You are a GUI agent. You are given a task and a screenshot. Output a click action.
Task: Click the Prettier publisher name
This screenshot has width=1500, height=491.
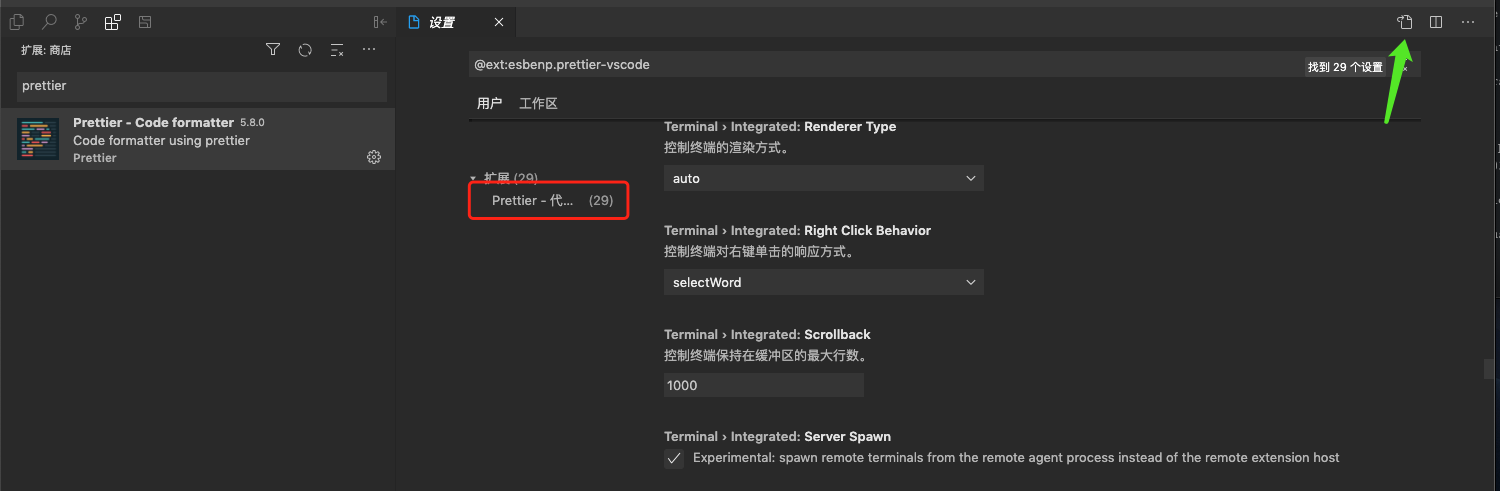(95, 158)
